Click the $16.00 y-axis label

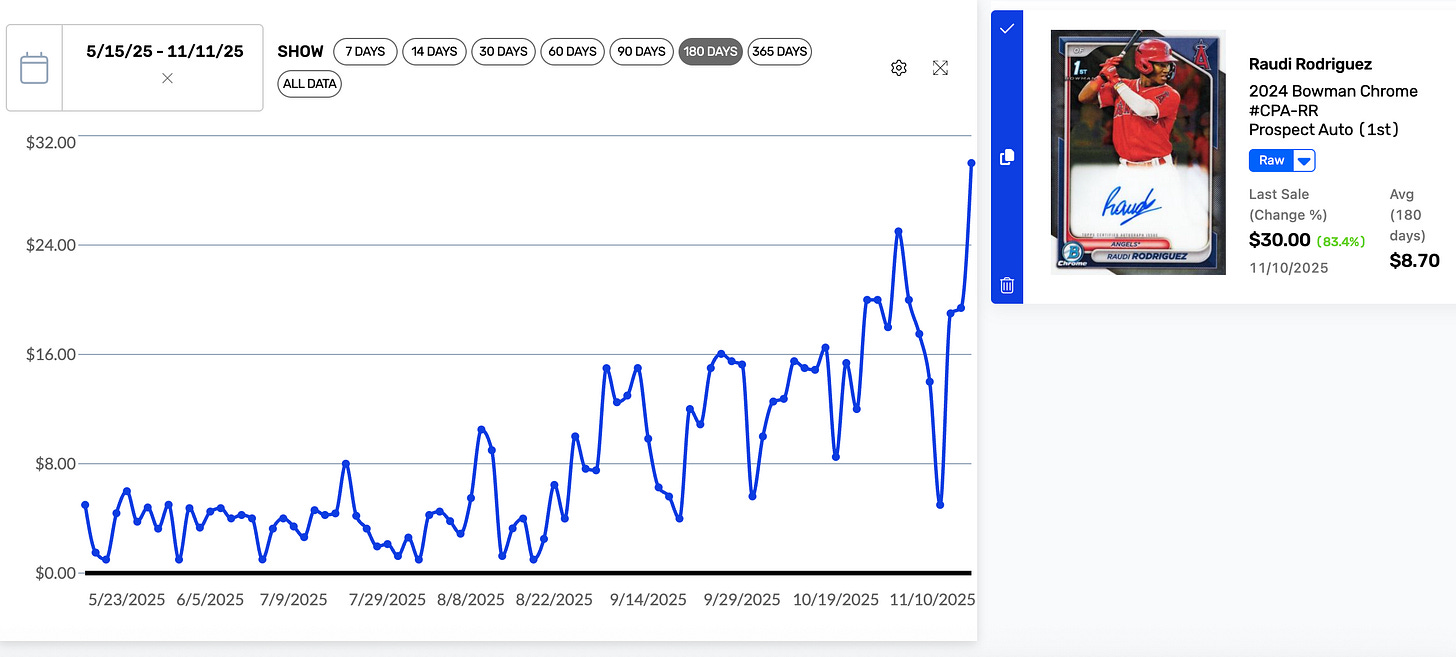pos(51,354)
